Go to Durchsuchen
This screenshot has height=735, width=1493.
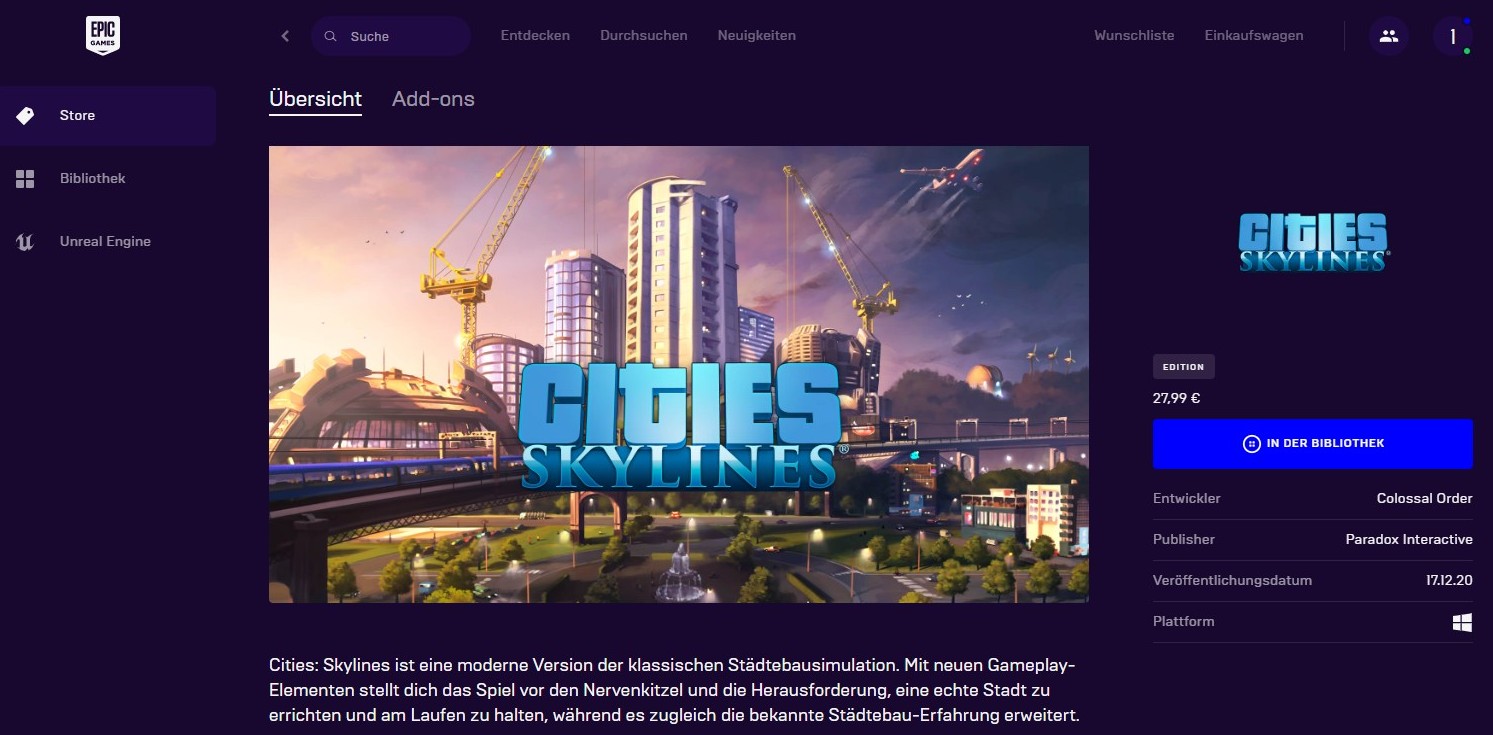tap(644, 36)
